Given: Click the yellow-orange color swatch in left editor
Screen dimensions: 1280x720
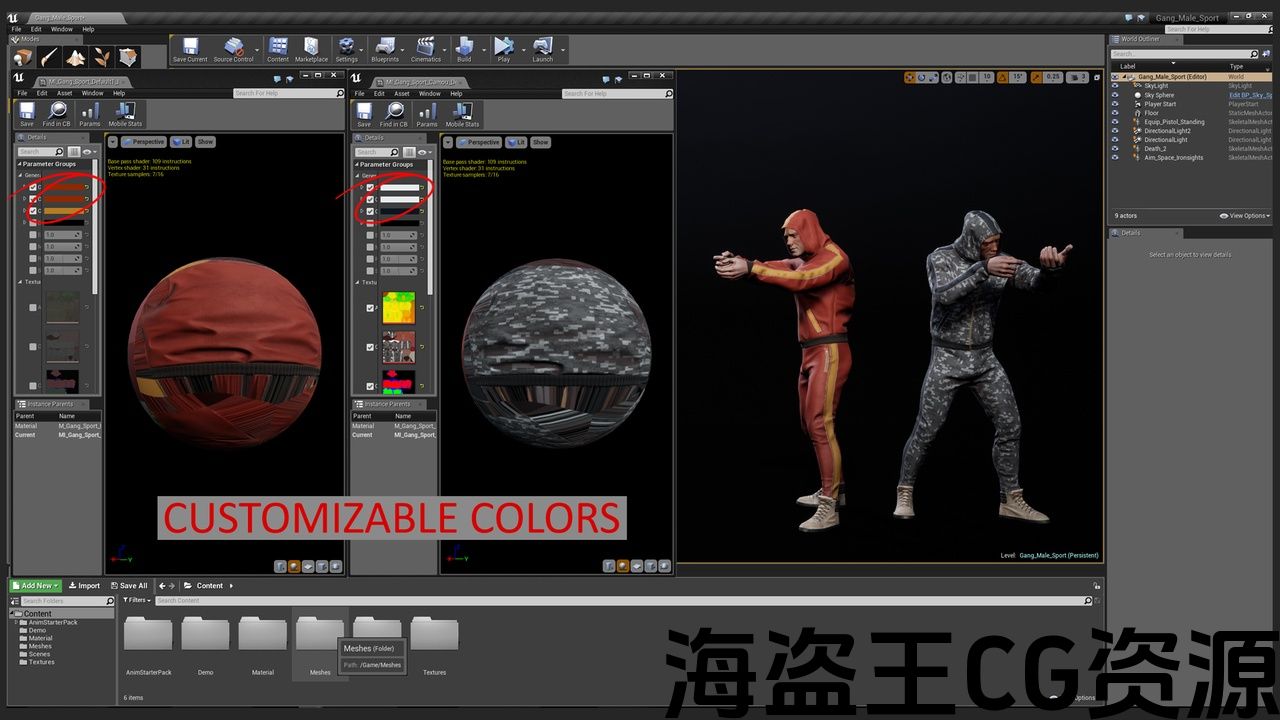Looking at the screenshot, I should 62,211.
